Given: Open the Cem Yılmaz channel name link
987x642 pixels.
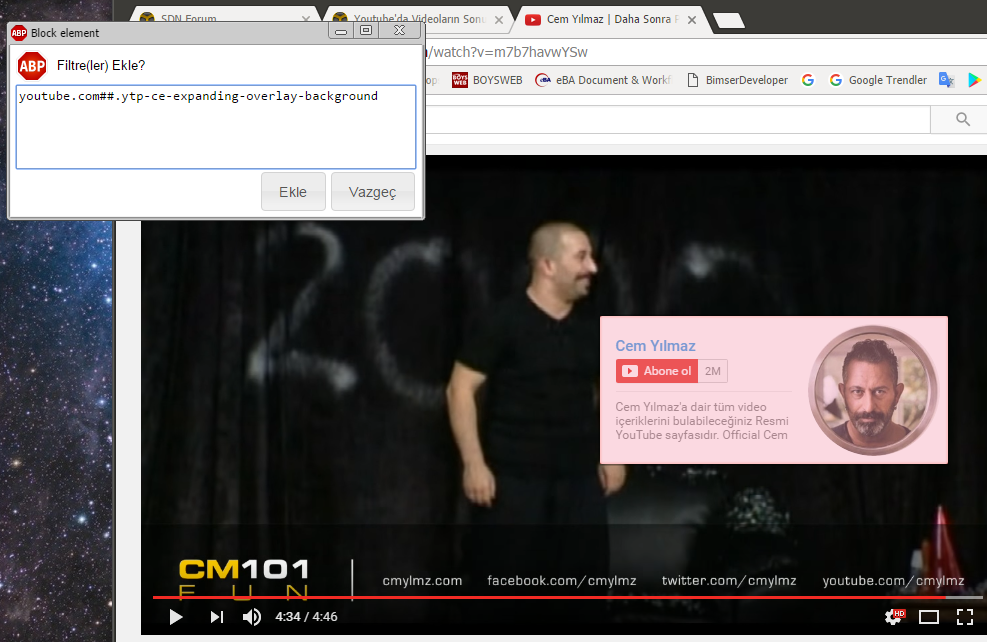Looking at the screenshot, I should click(x=655, y=346).
